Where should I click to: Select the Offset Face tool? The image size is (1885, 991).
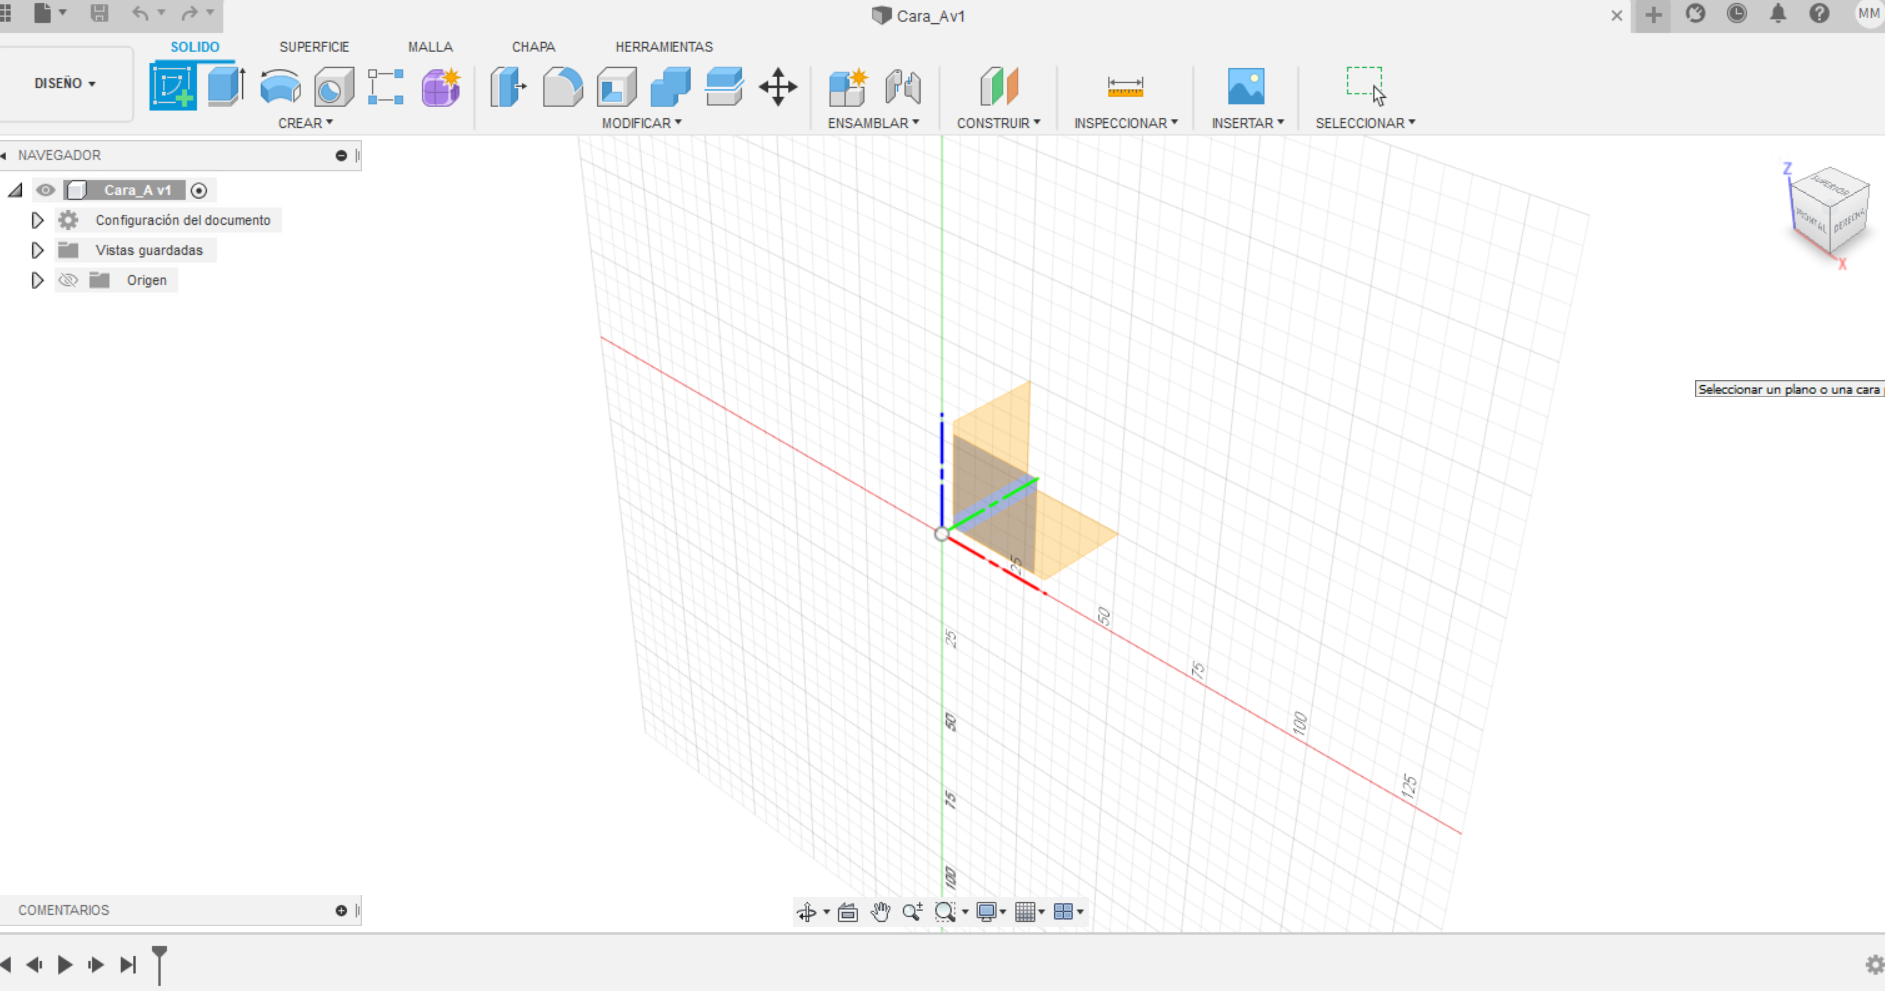pos(724,87)
